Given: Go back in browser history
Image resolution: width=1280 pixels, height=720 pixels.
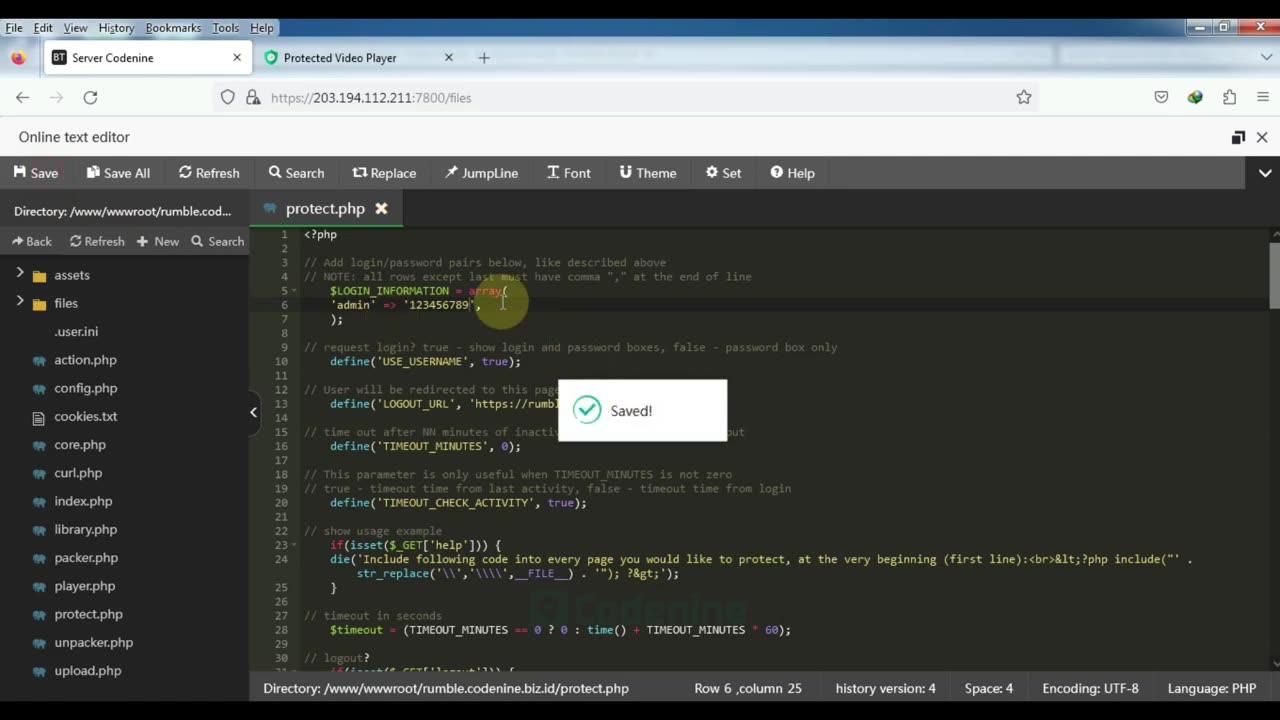Looking at the screenshot, I should [x=22, y=97].
